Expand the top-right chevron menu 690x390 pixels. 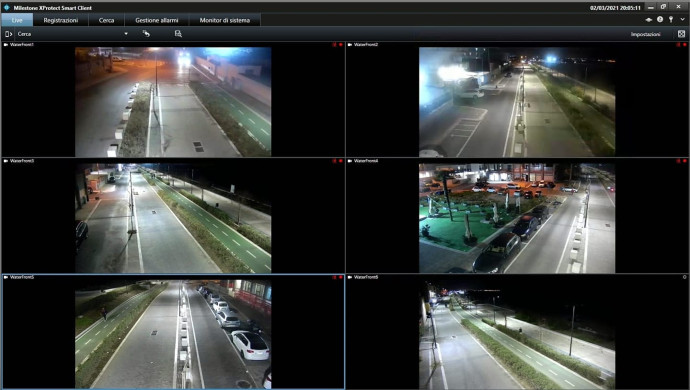coord(683,19)
